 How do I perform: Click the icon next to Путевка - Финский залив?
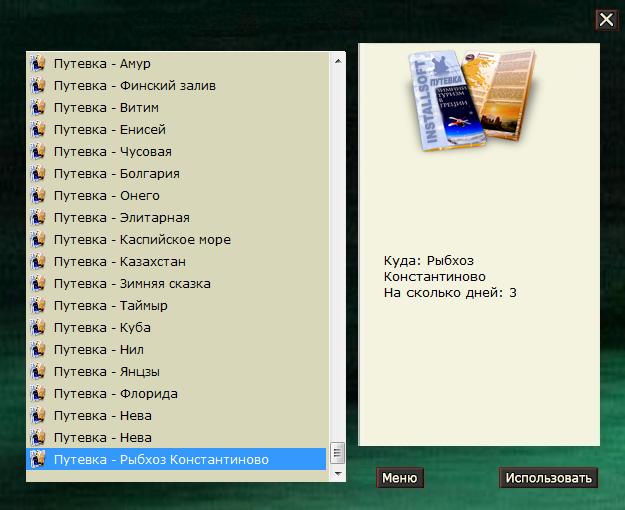coord(38,85)
